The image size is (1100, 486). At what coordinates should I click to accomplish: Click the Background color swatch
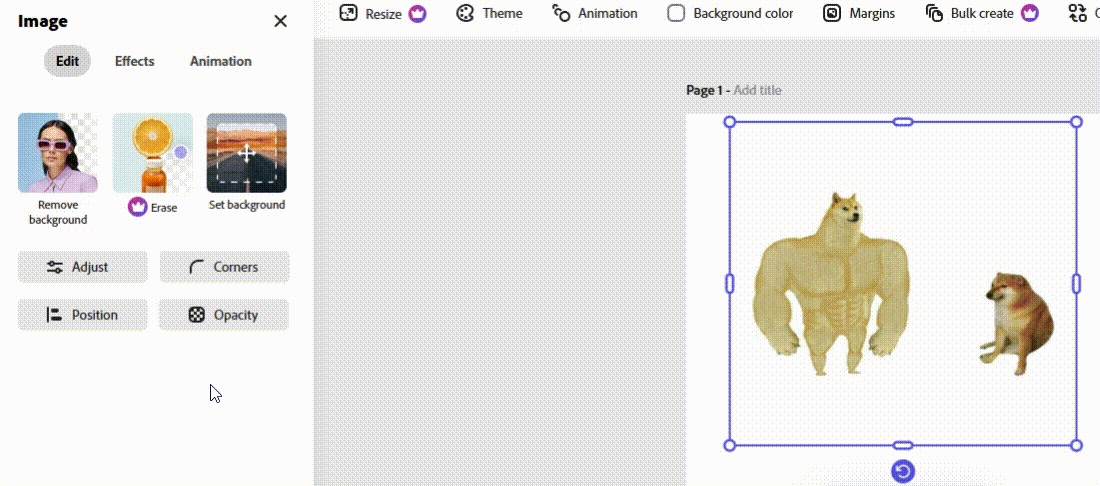[676, 13]
